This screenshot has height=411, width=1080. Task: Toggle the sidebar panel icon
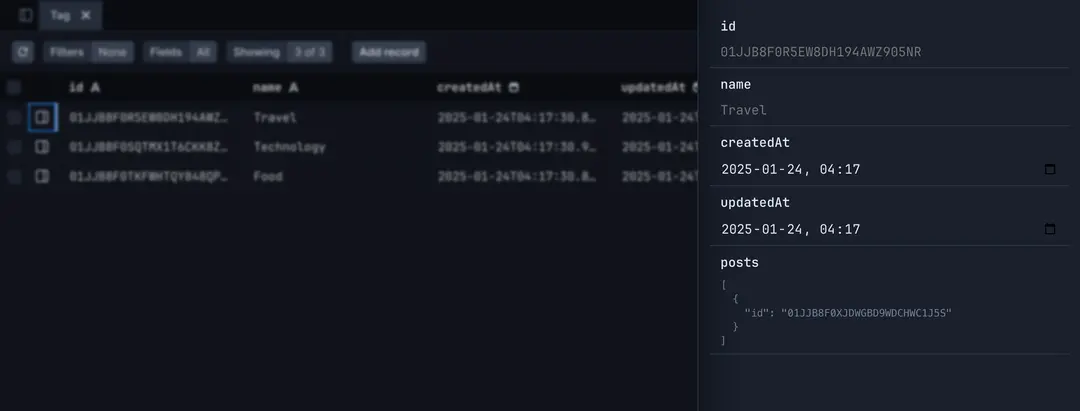[x=26, y=15]
